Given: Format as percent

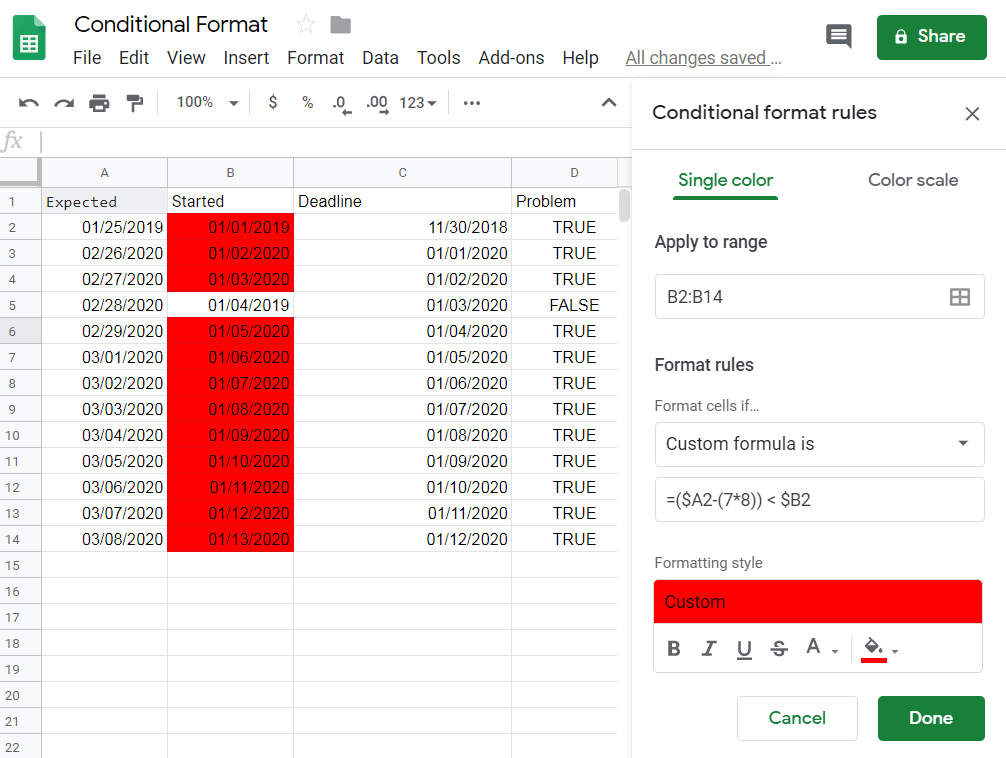Looking at the screenshot, I should coord(307,102).
